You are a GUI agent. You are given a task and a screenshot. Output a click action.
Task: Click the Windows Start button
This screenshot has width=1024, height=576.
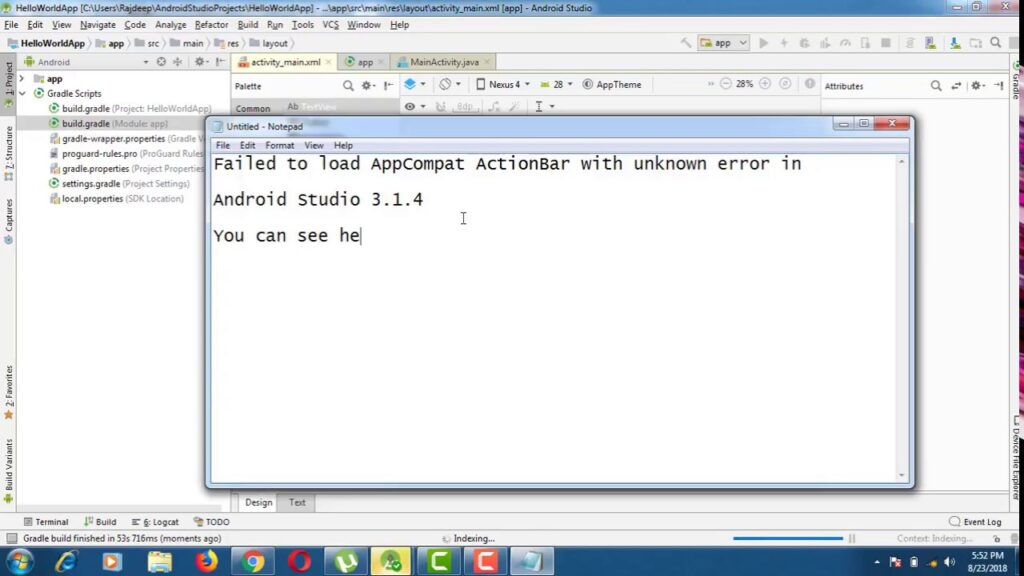click(x=20, y=562)
